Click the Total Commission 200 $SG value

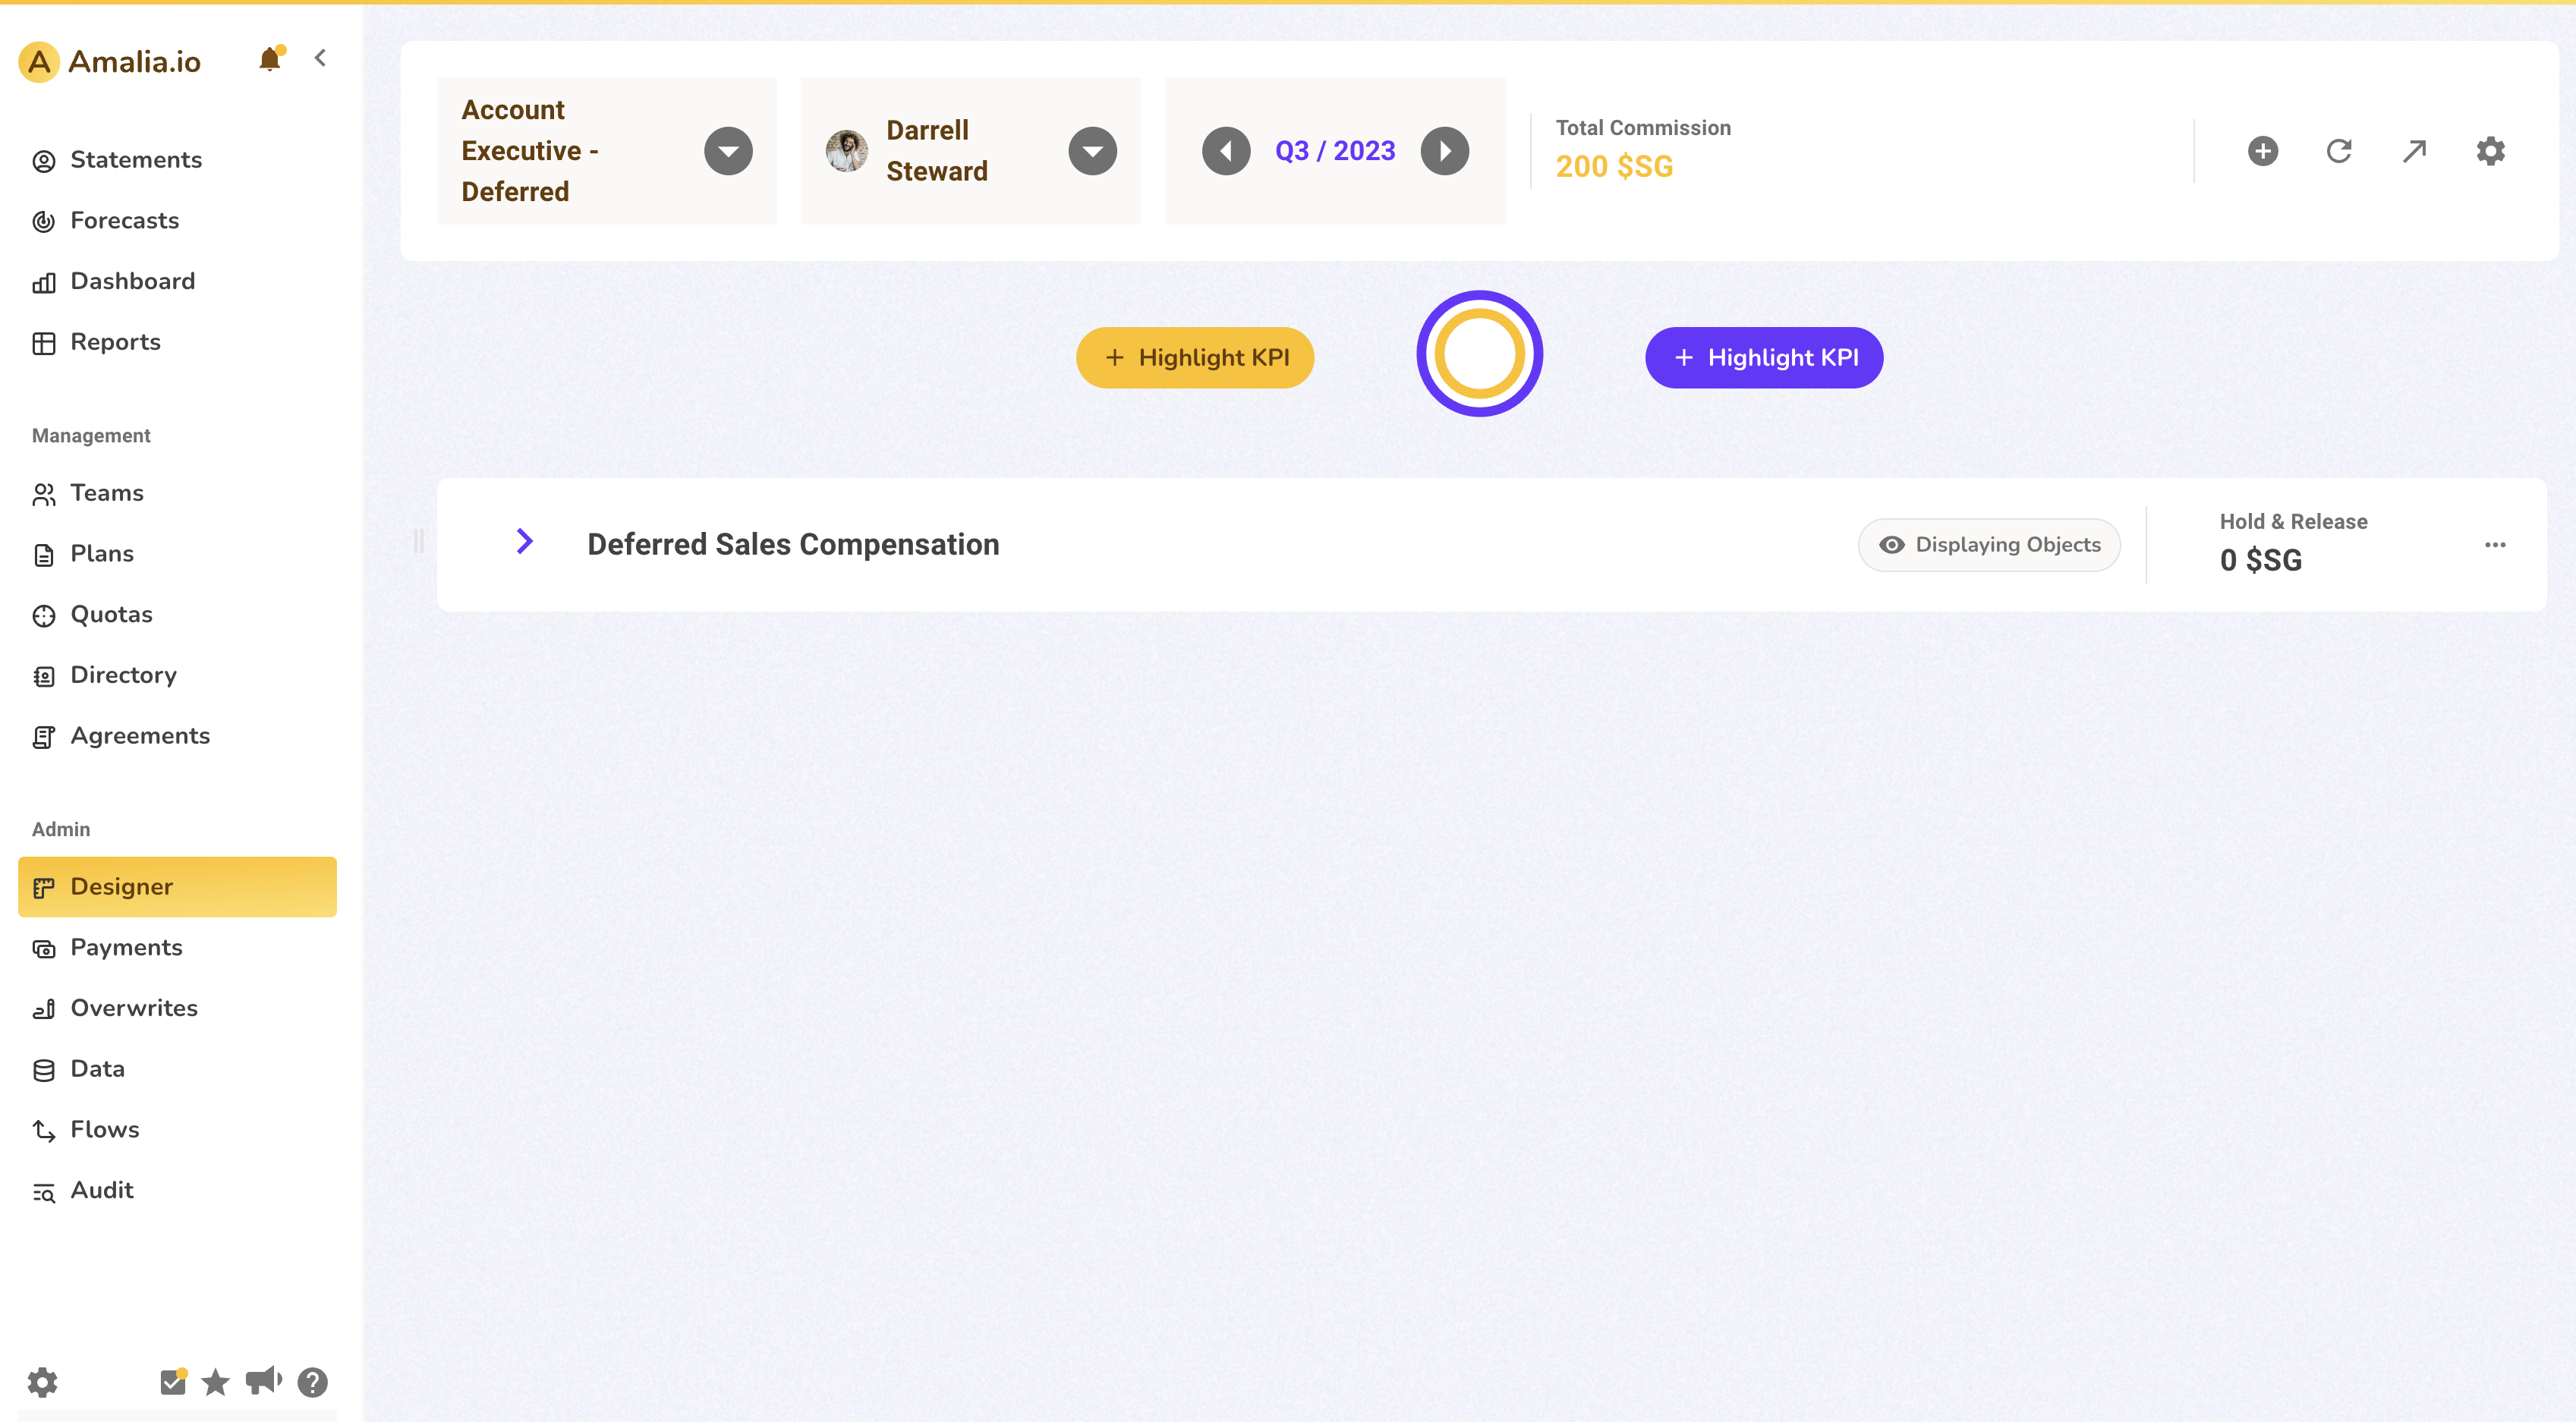(x=1614, y=167)
